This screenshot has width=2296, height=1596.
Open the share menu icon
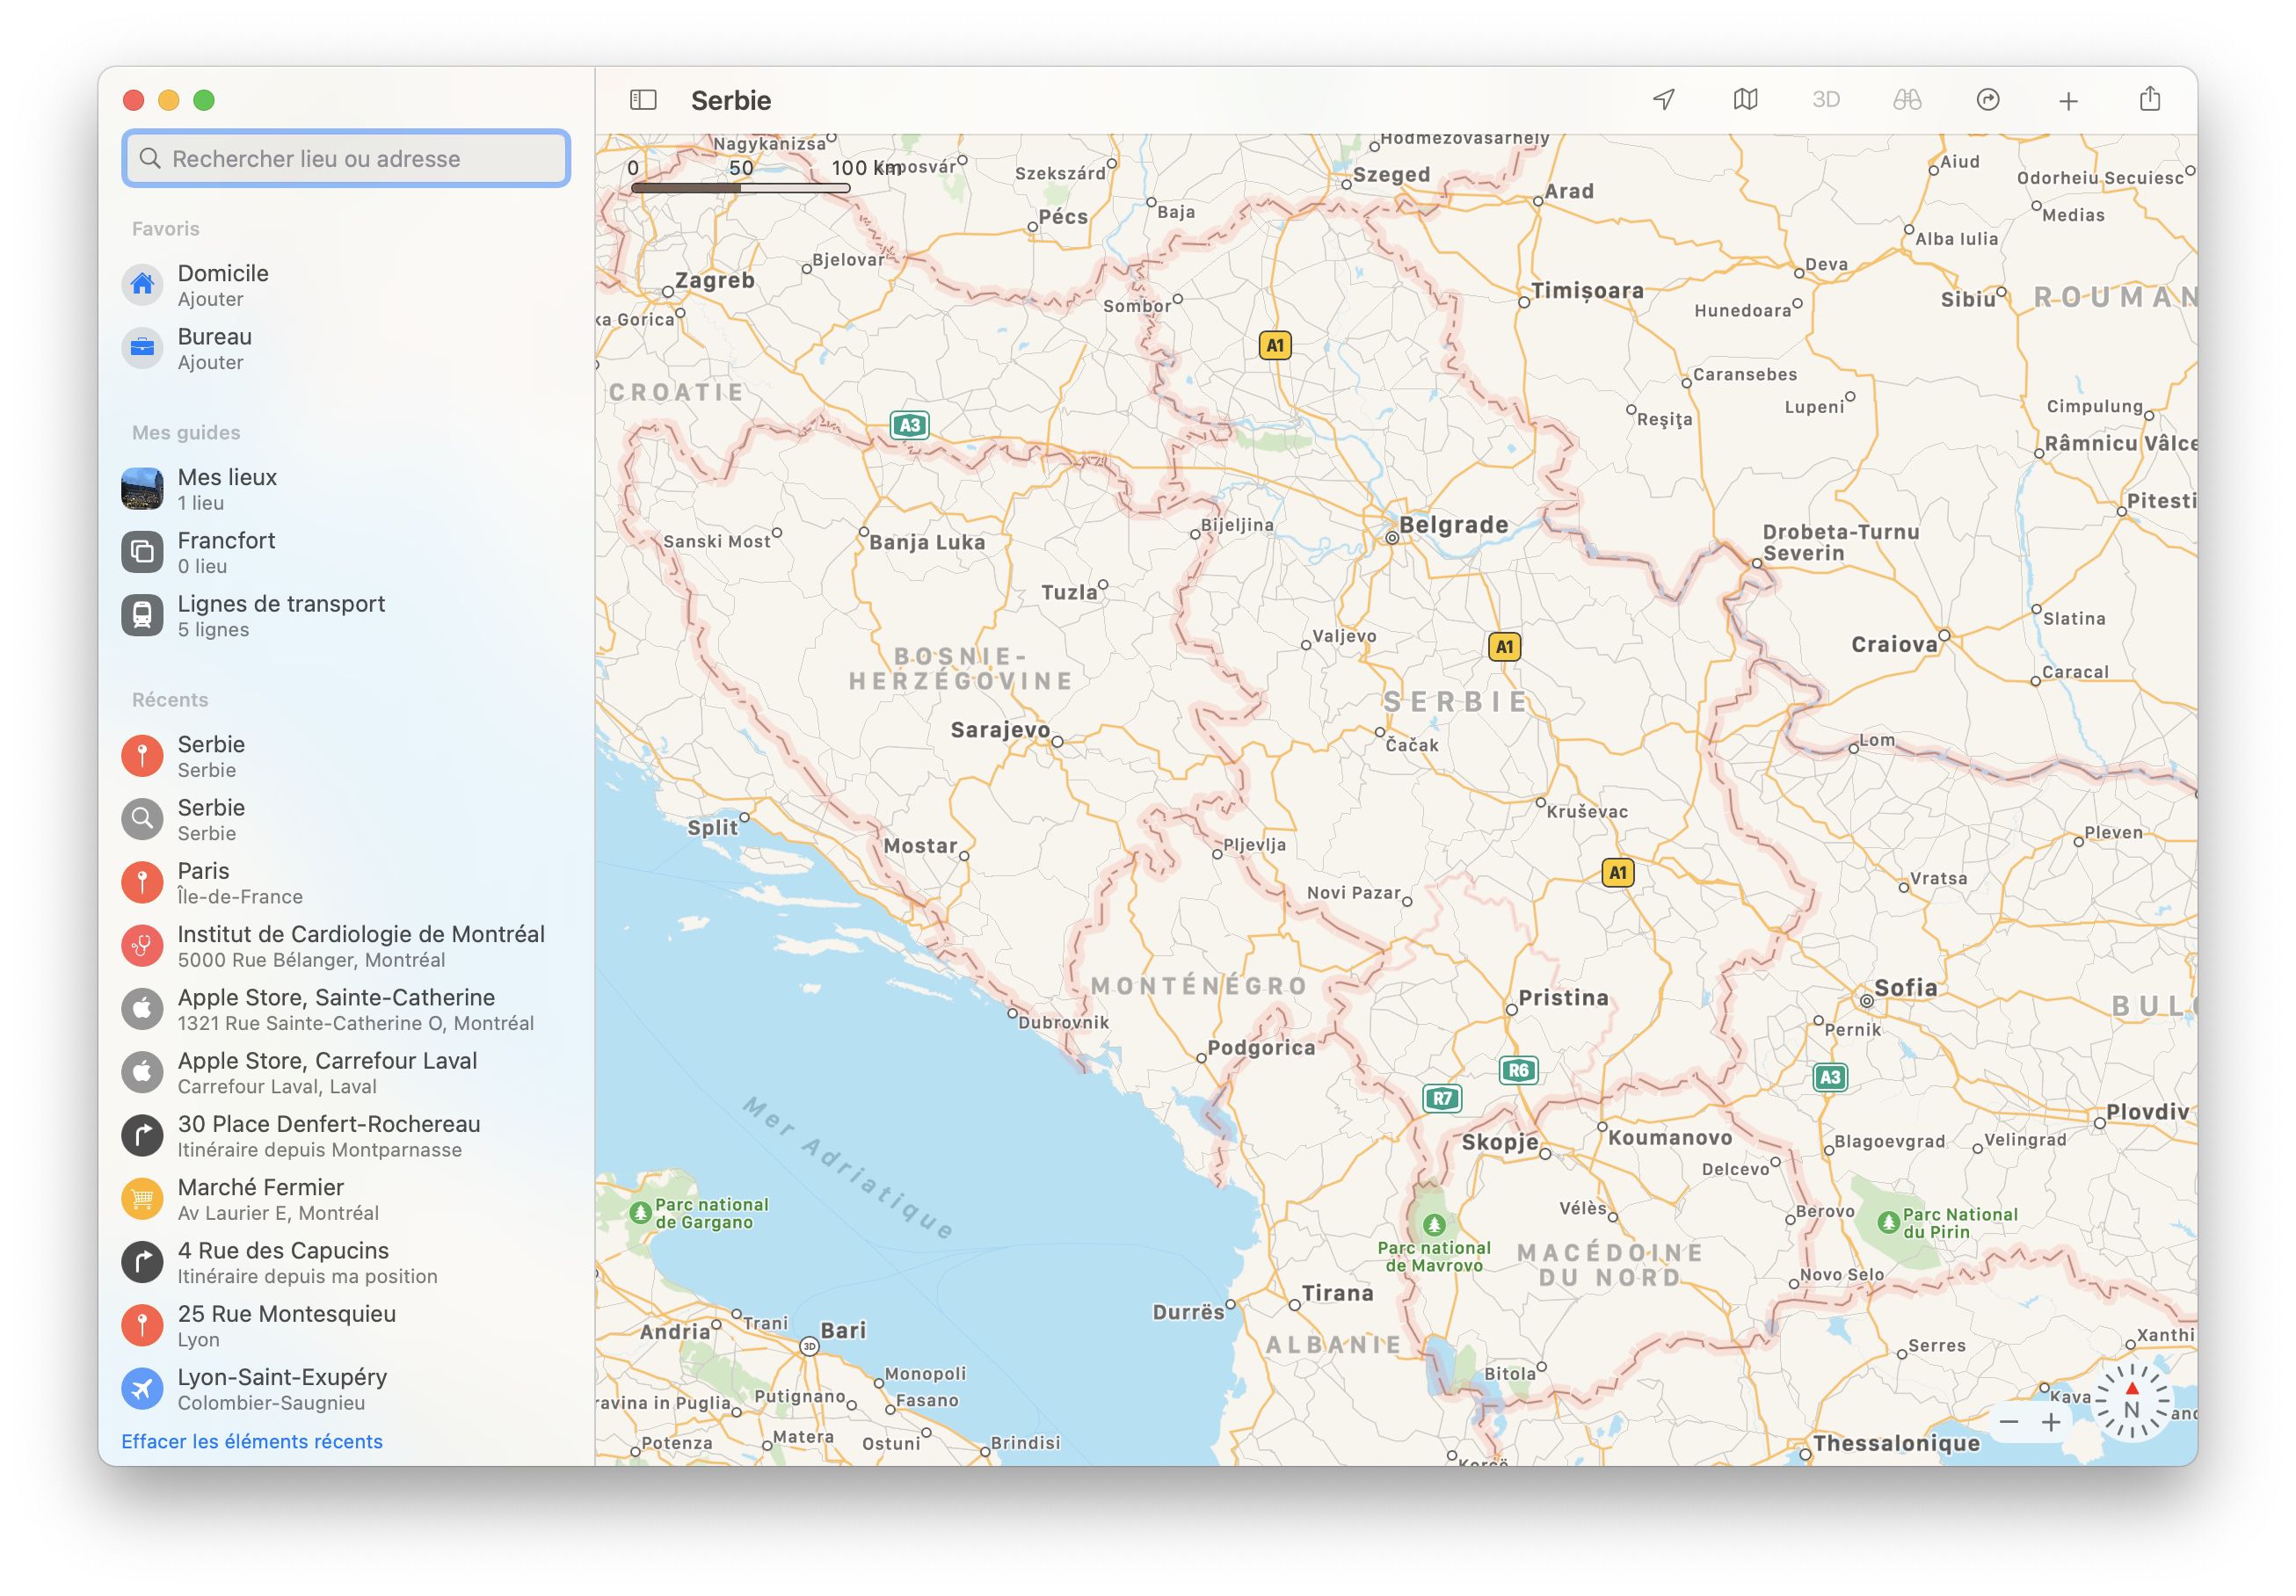point(2150,99)
